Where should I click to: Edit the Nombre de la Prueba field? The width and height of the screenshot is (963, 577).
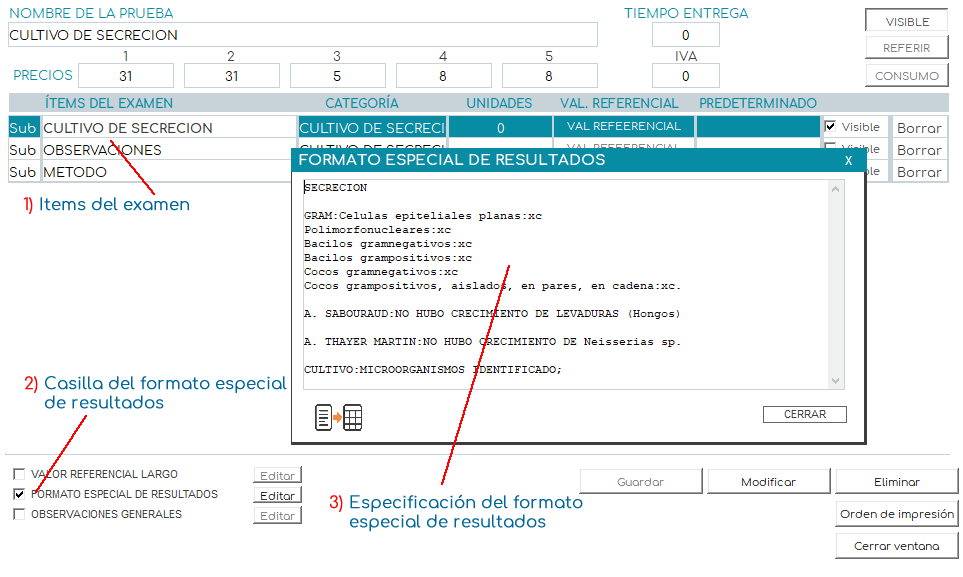(x=302, y=35)
